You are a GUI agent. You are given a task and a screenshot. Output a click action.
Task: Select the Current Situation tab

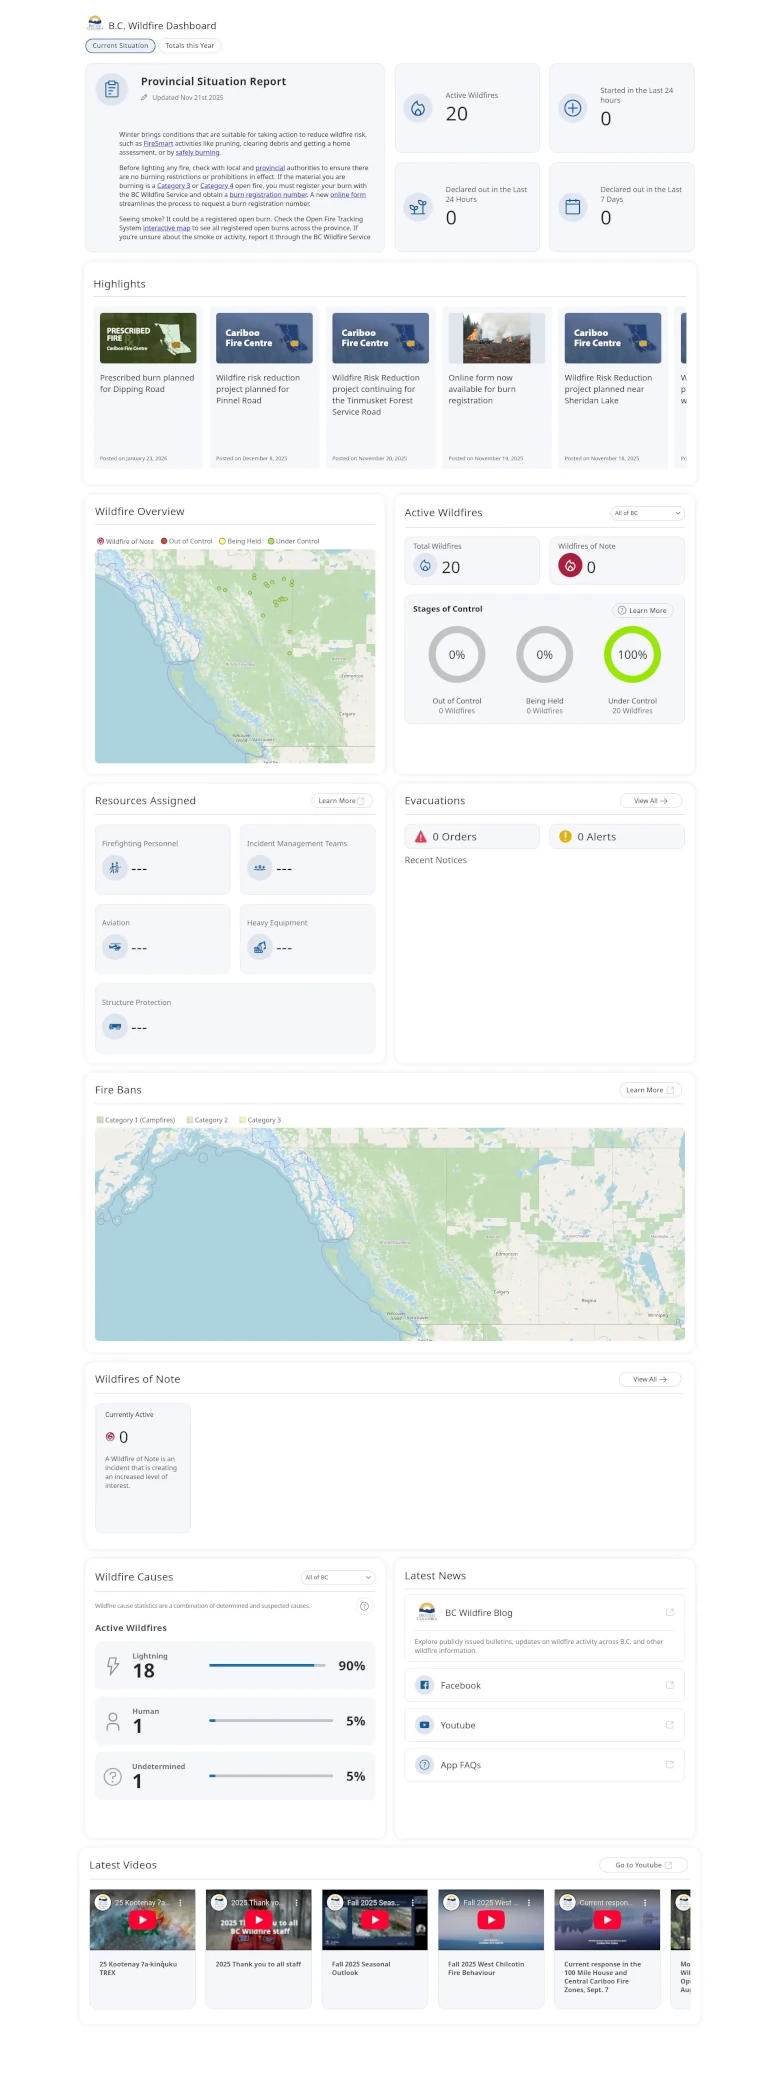(x=120, y=45)
